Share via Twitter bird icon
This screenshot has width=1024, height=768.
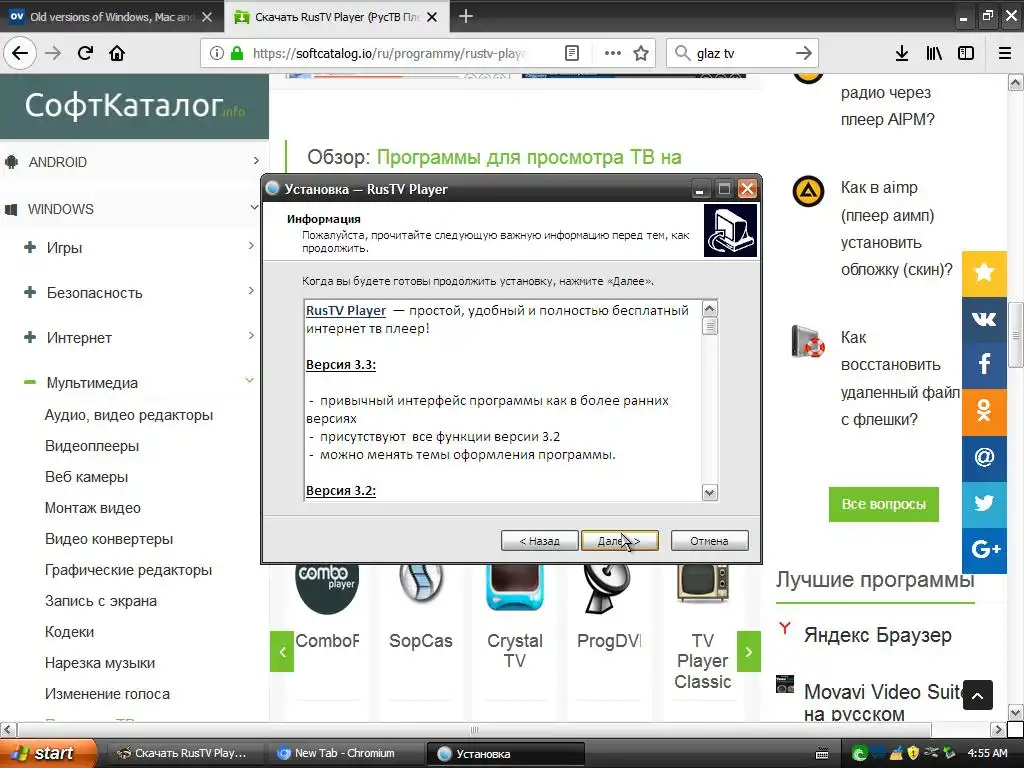984,504
